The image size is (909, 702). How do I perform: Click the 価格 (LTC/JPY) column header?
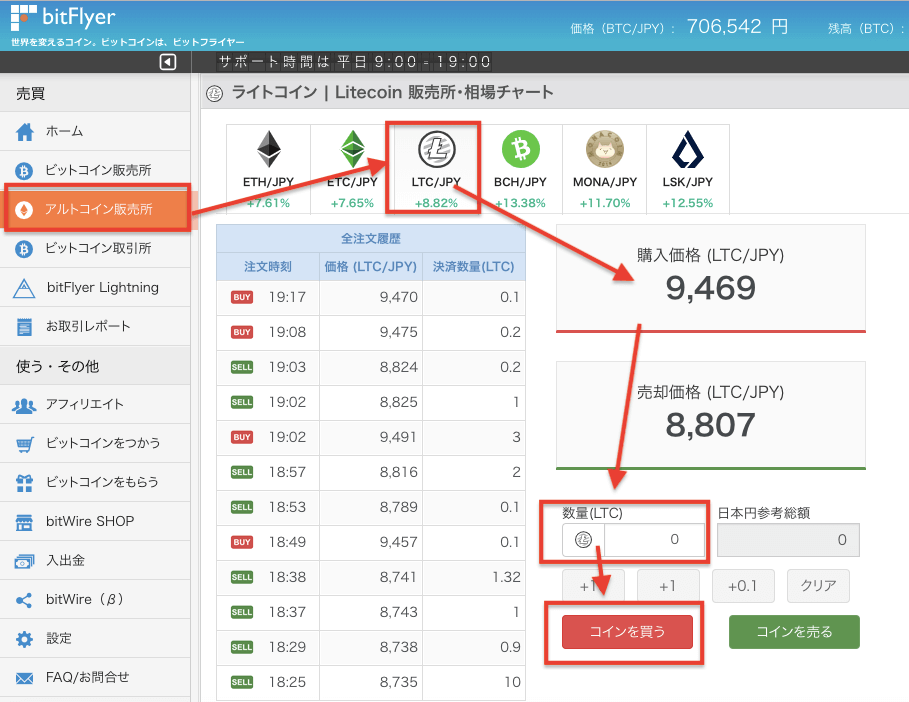pos(371,267)
